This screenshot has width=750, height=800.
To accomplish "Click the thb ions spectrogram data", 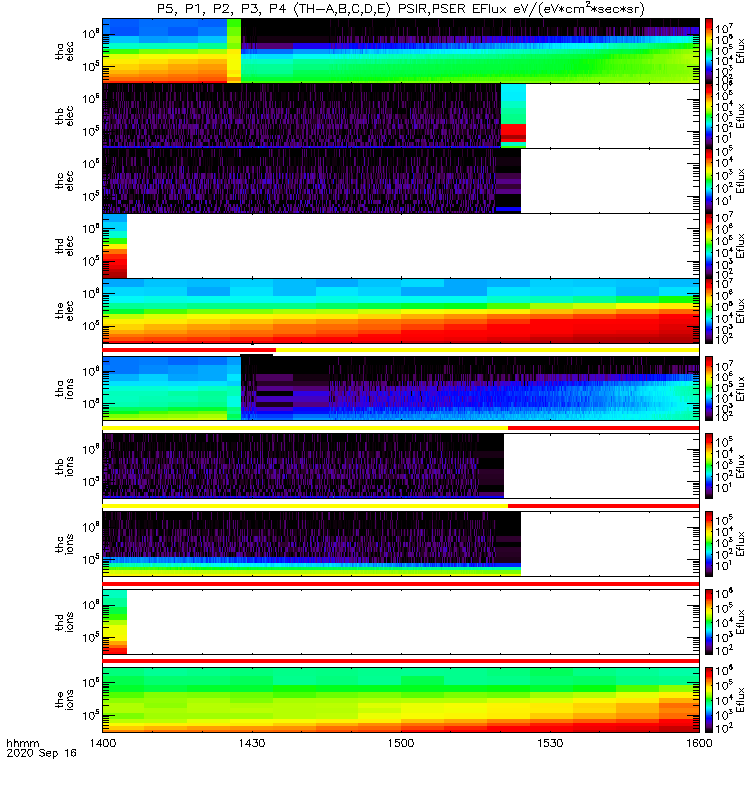I will (303, 466).
